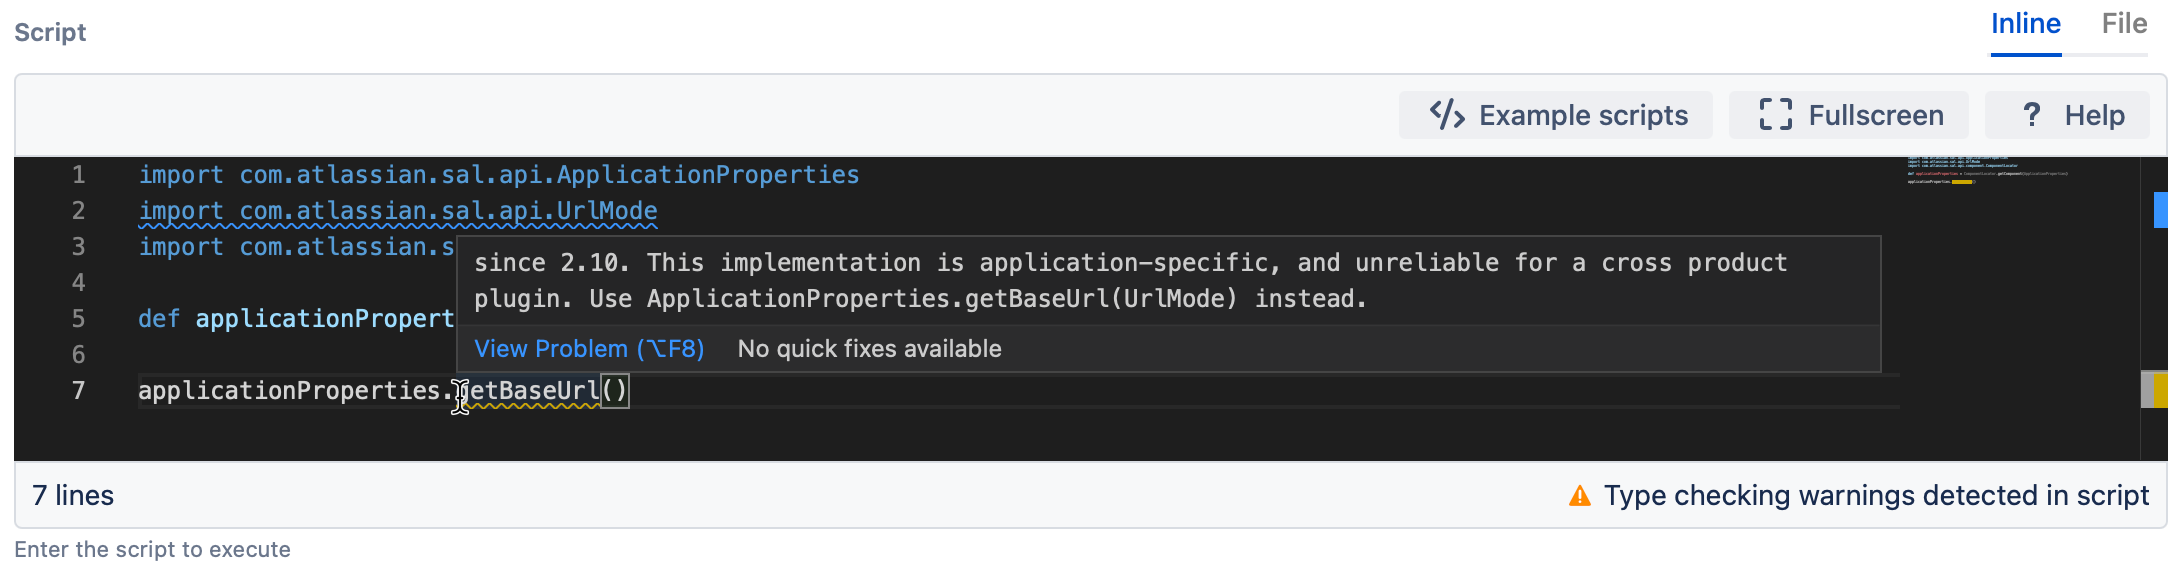This screenshot has height=566, width=2180.
Task: Click the Example scripts code icon
Action: [1447, 115]
